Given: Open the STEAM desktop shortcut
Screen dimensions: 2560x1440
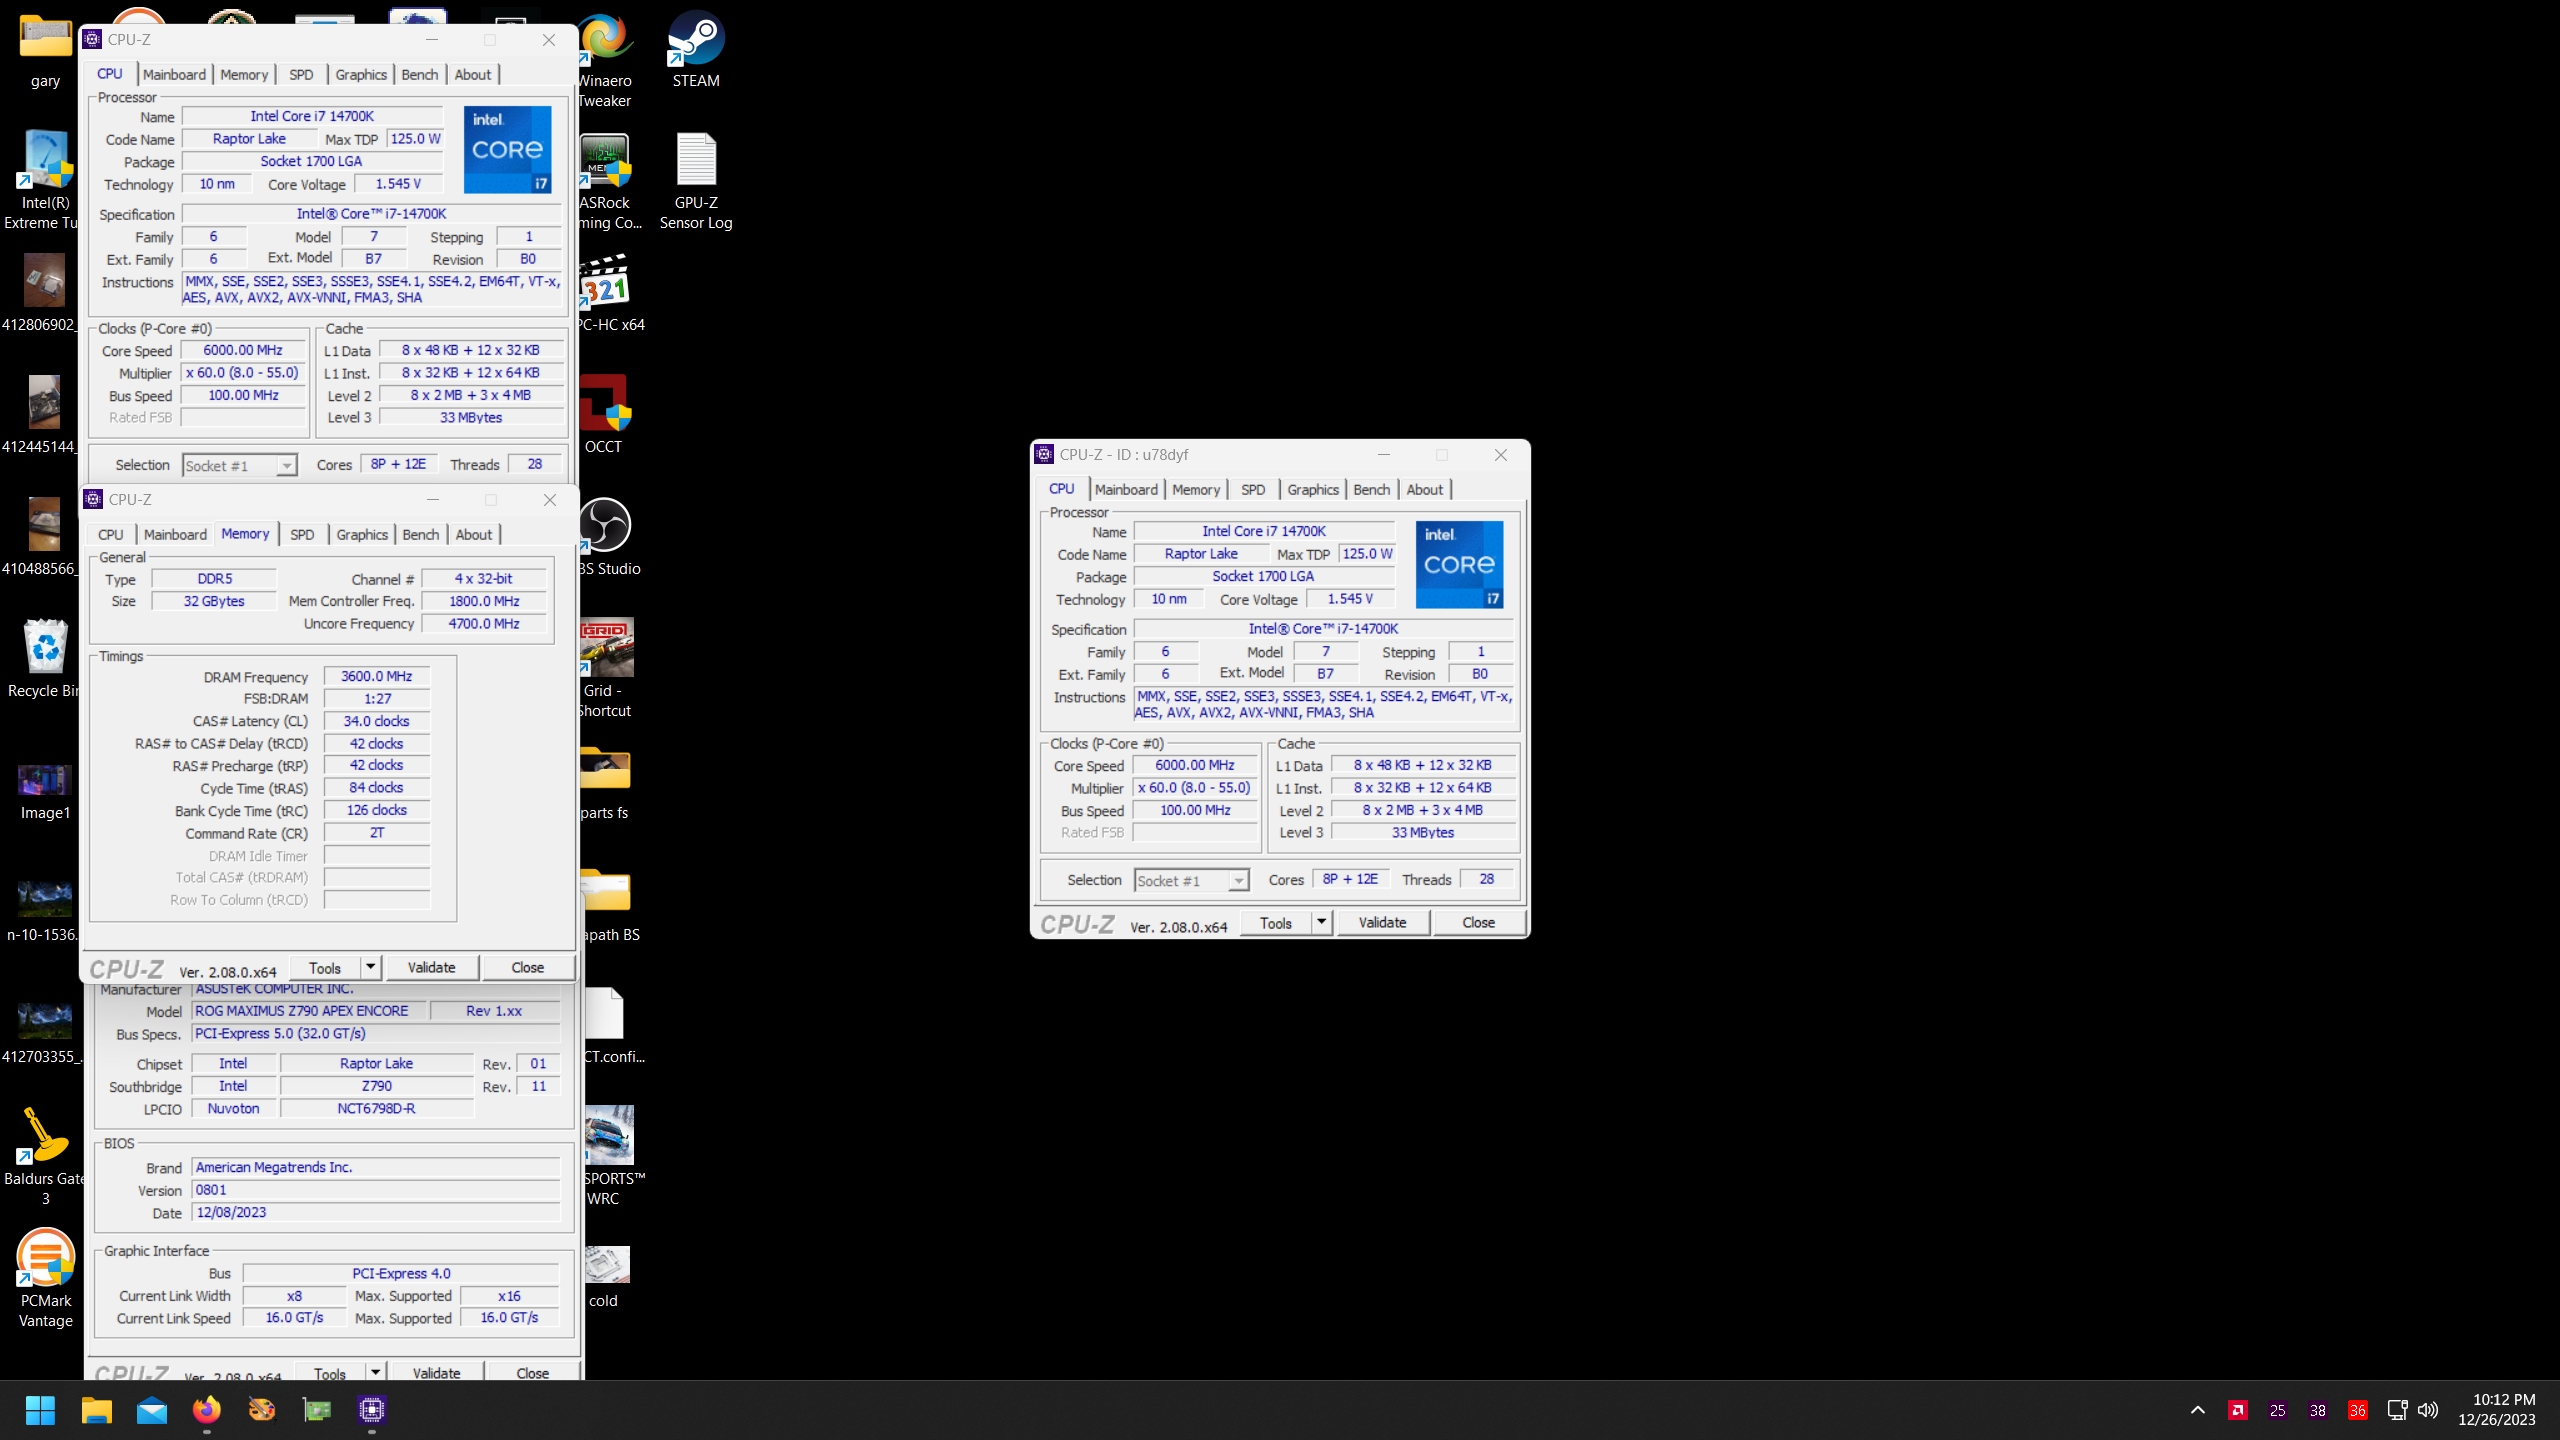Looking at the screenshot, I should pos(696,50).
